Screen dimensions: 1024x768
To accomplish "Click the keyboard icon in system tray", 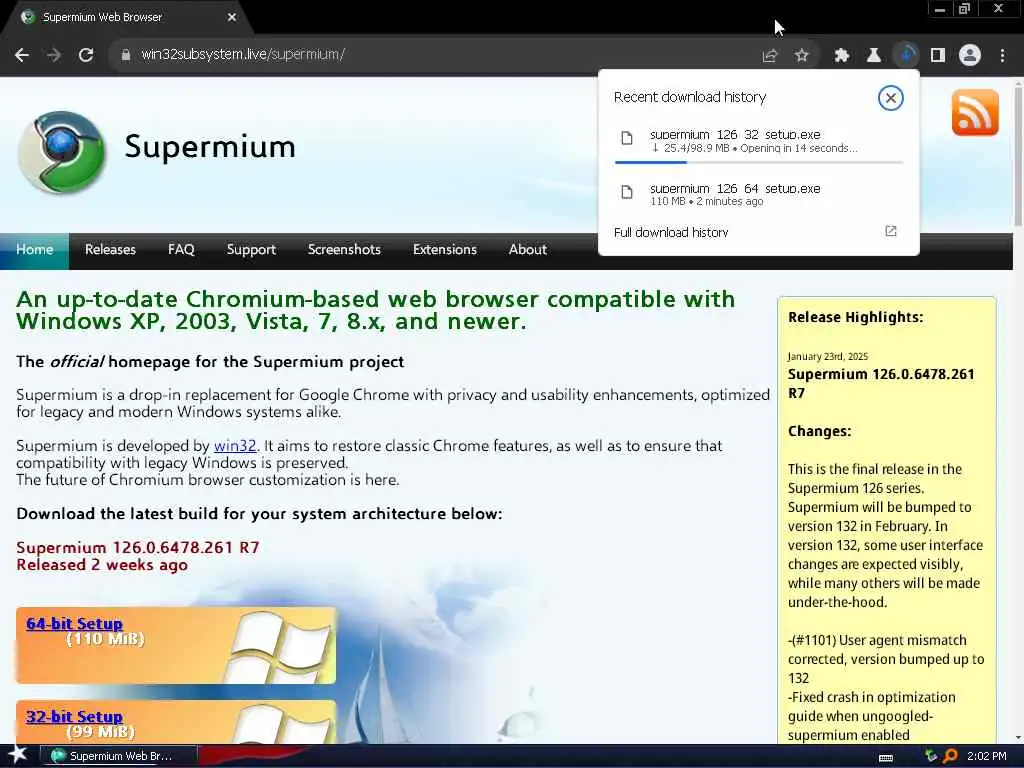I will pos(886,758).
